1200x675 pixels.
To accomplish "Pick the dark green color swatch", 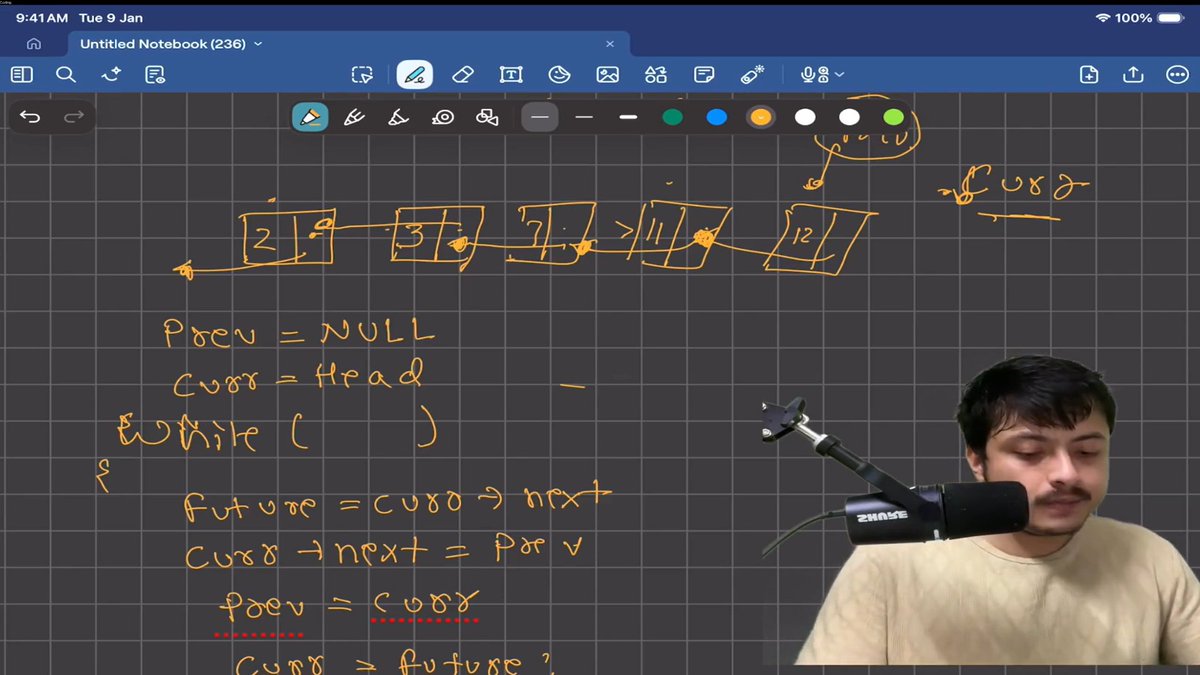I will pyautogui.click(x=673, y=117).
